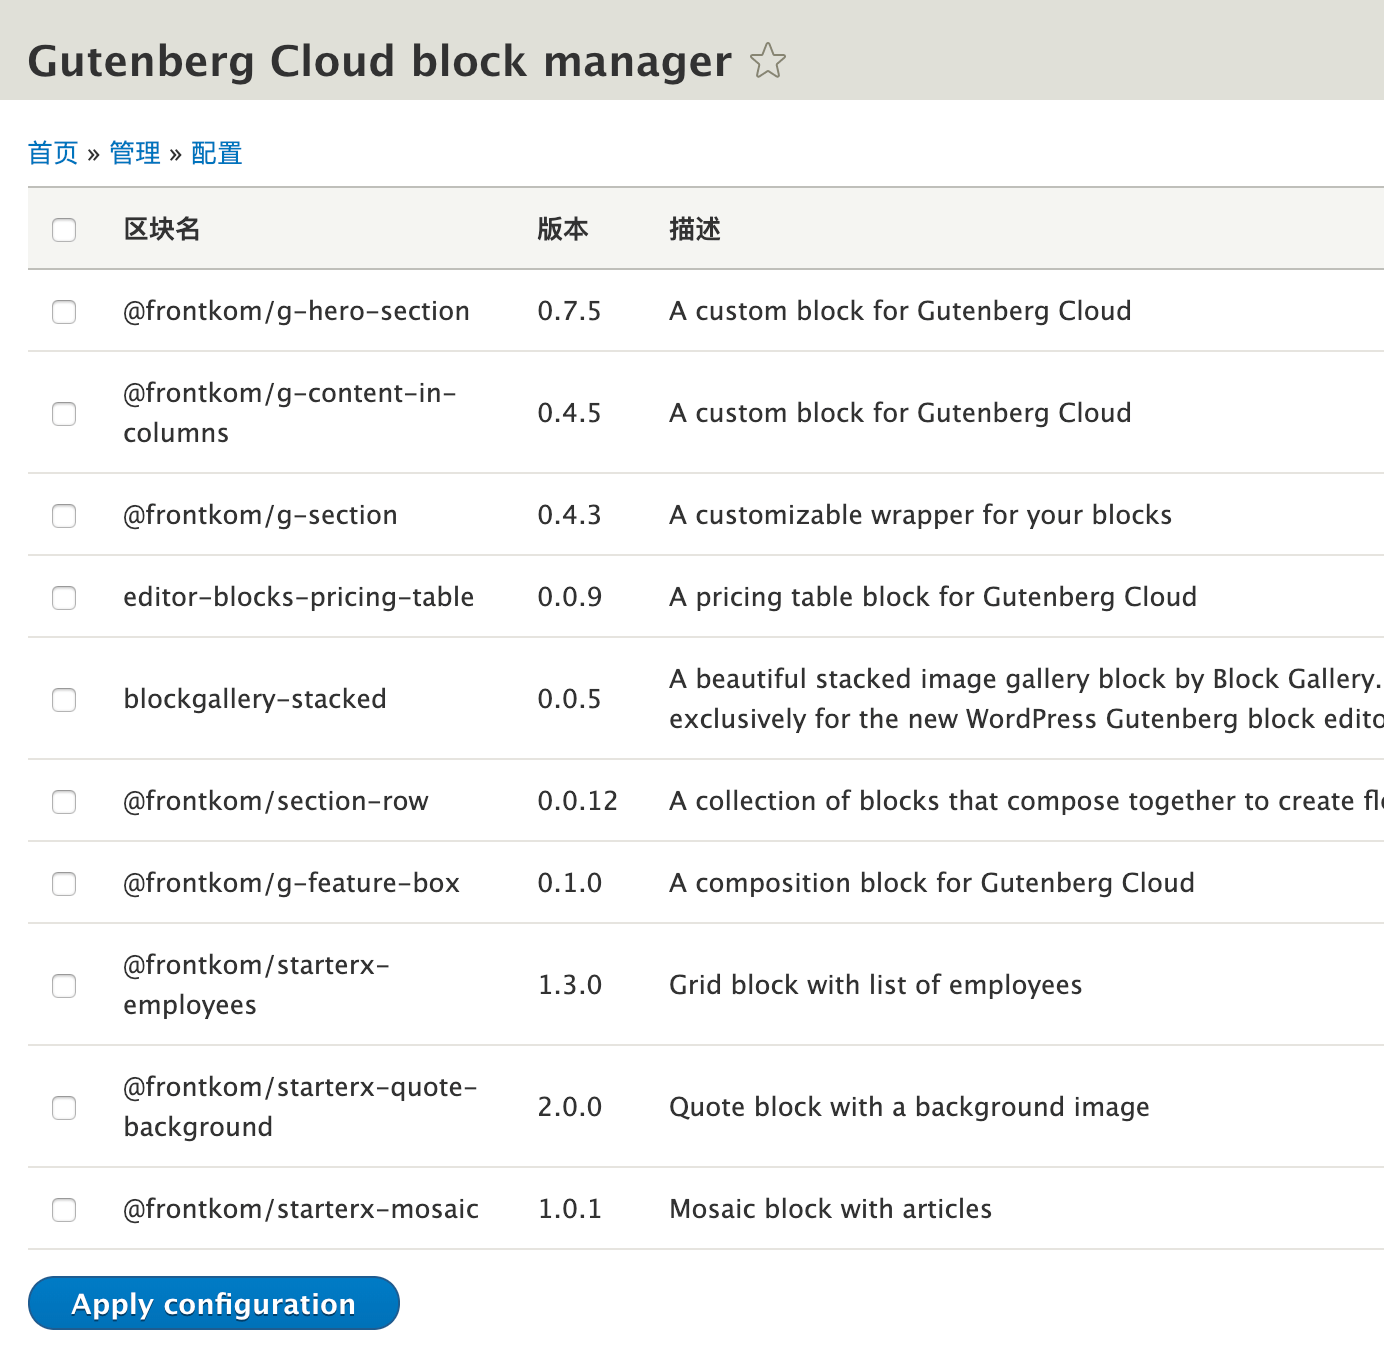The image size is (1384, 1366).
Task: Click the 版本 column header
Action: click(x=563, y=229)
